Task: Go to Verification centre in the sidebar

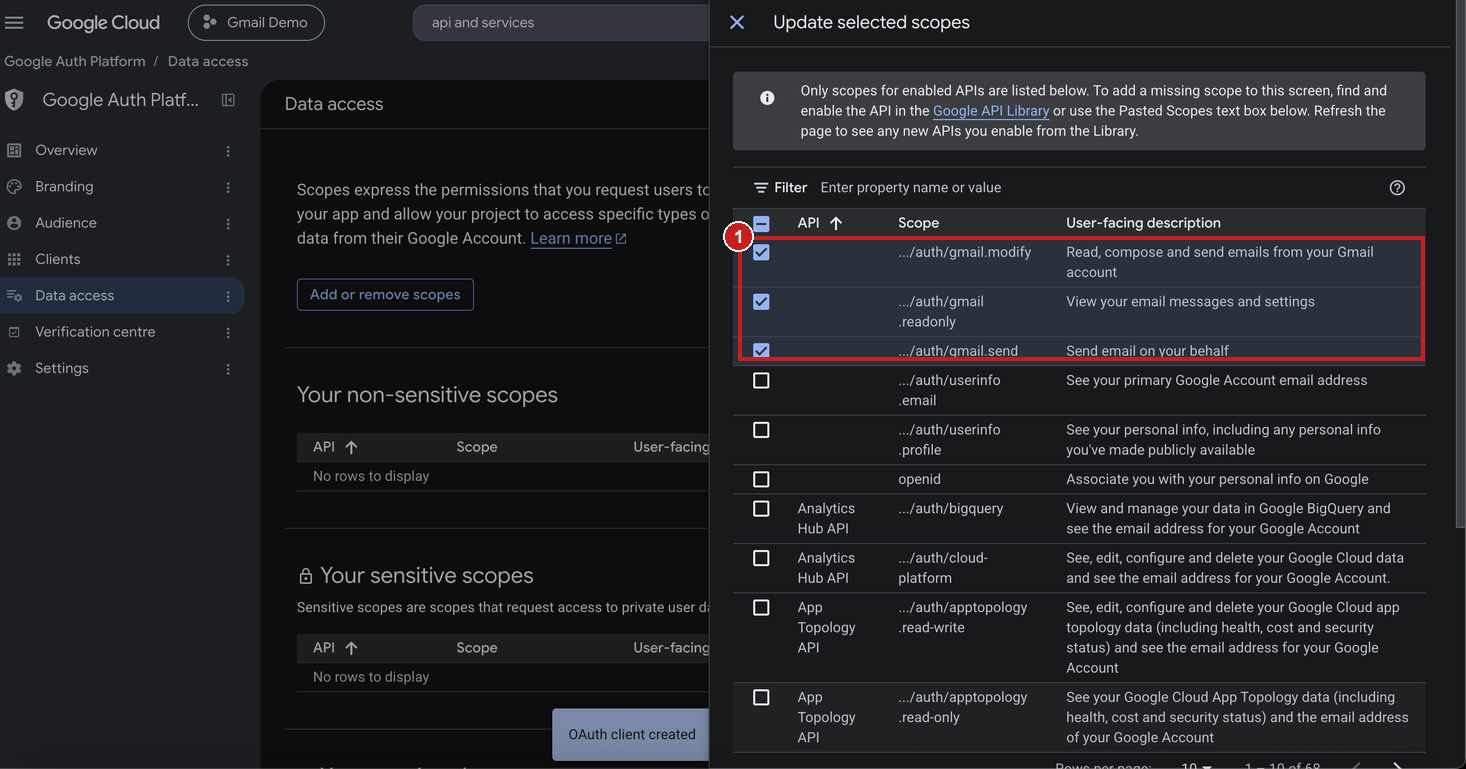Action: pos(95,332)
